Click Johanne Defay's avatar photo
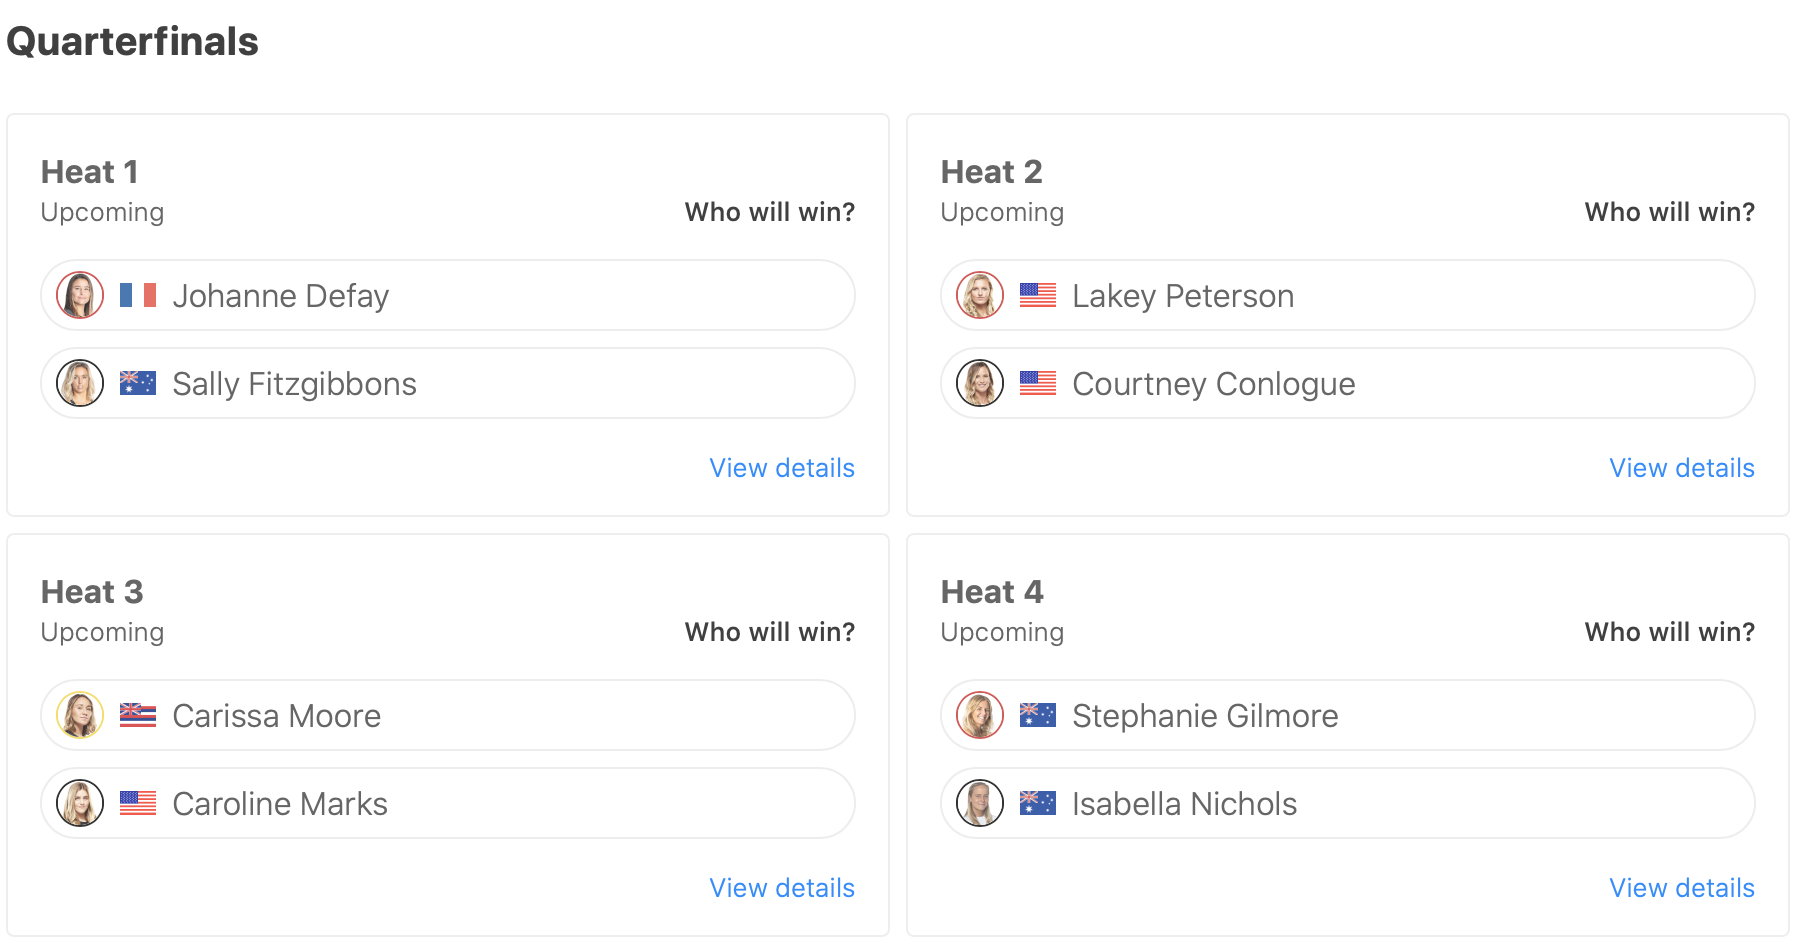 click(x=80, y=296)
